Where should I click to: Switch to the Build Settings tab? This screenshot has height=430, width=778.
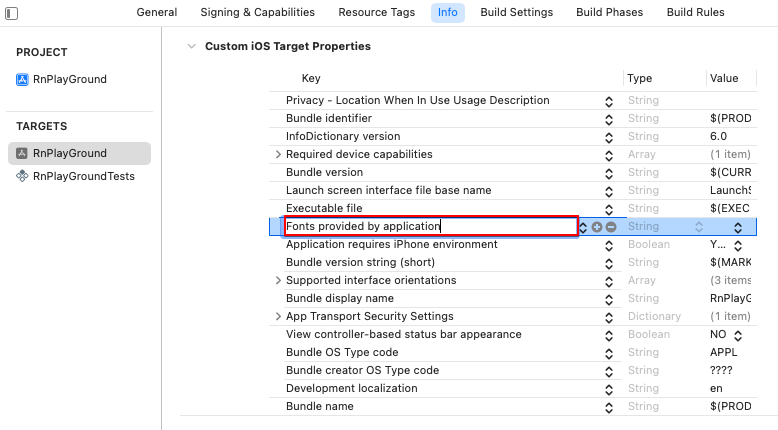pyautogui.click(x=517, y=12)
